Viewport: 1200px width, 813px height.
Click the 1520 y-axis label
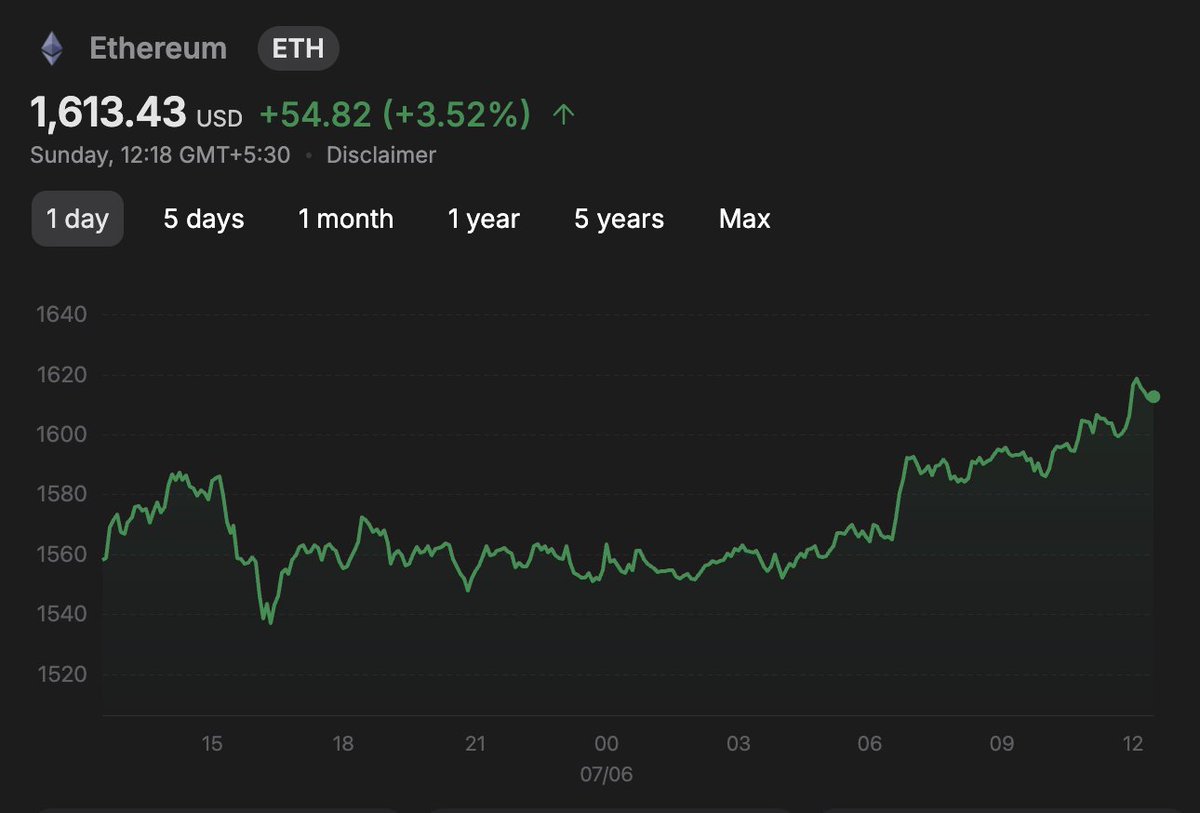[62, 674]
